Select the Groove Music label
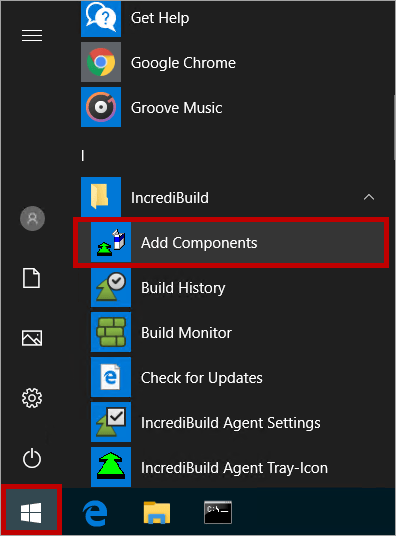 pyautogui.click(x=176, y=108)
